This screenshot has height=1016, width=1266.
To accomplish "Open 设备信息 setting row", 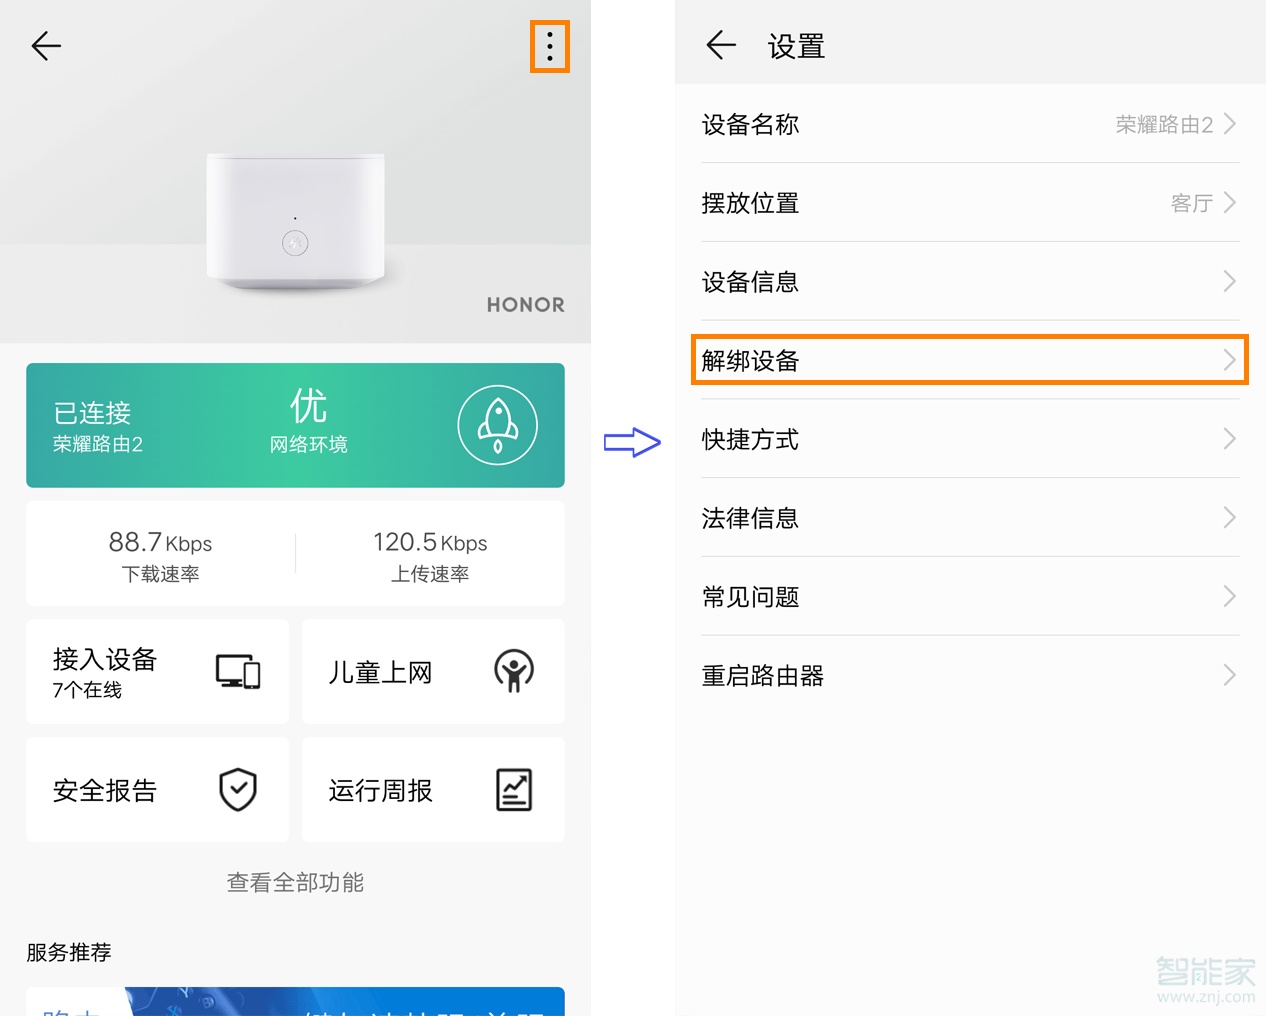I will click(970, 282).
